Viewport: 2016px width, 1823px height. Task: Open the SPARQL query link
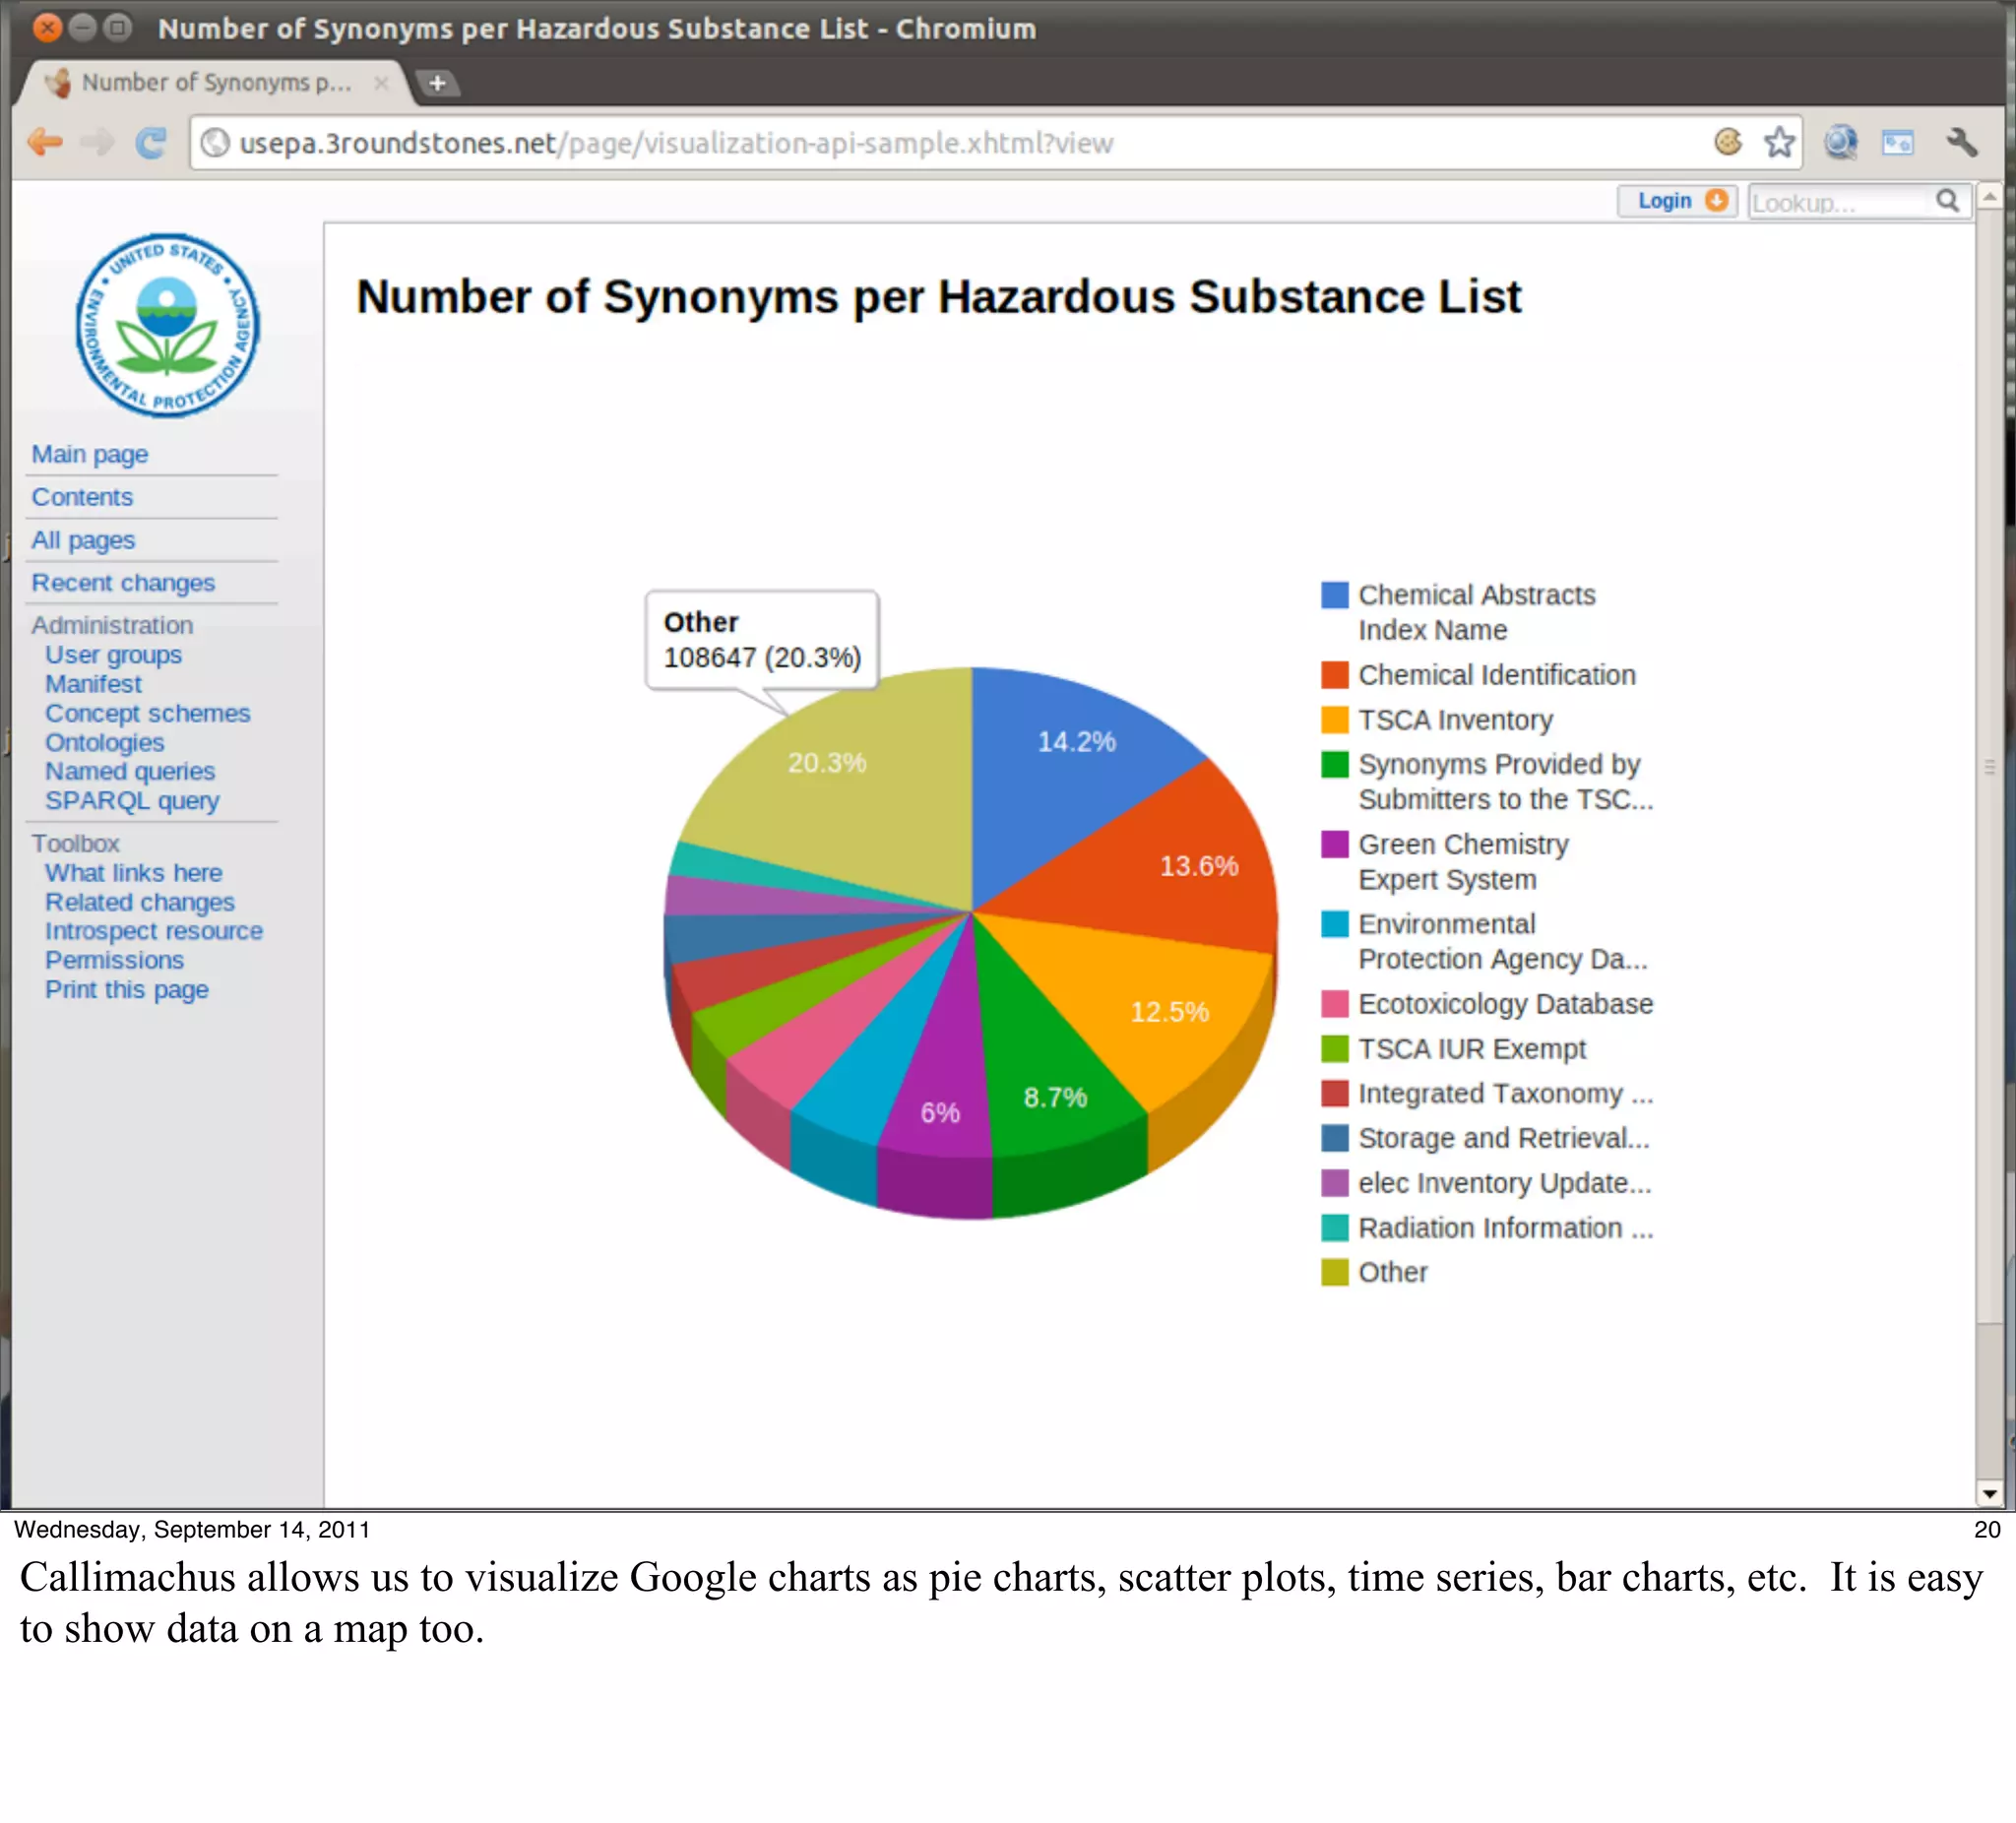tap(132, 801)
